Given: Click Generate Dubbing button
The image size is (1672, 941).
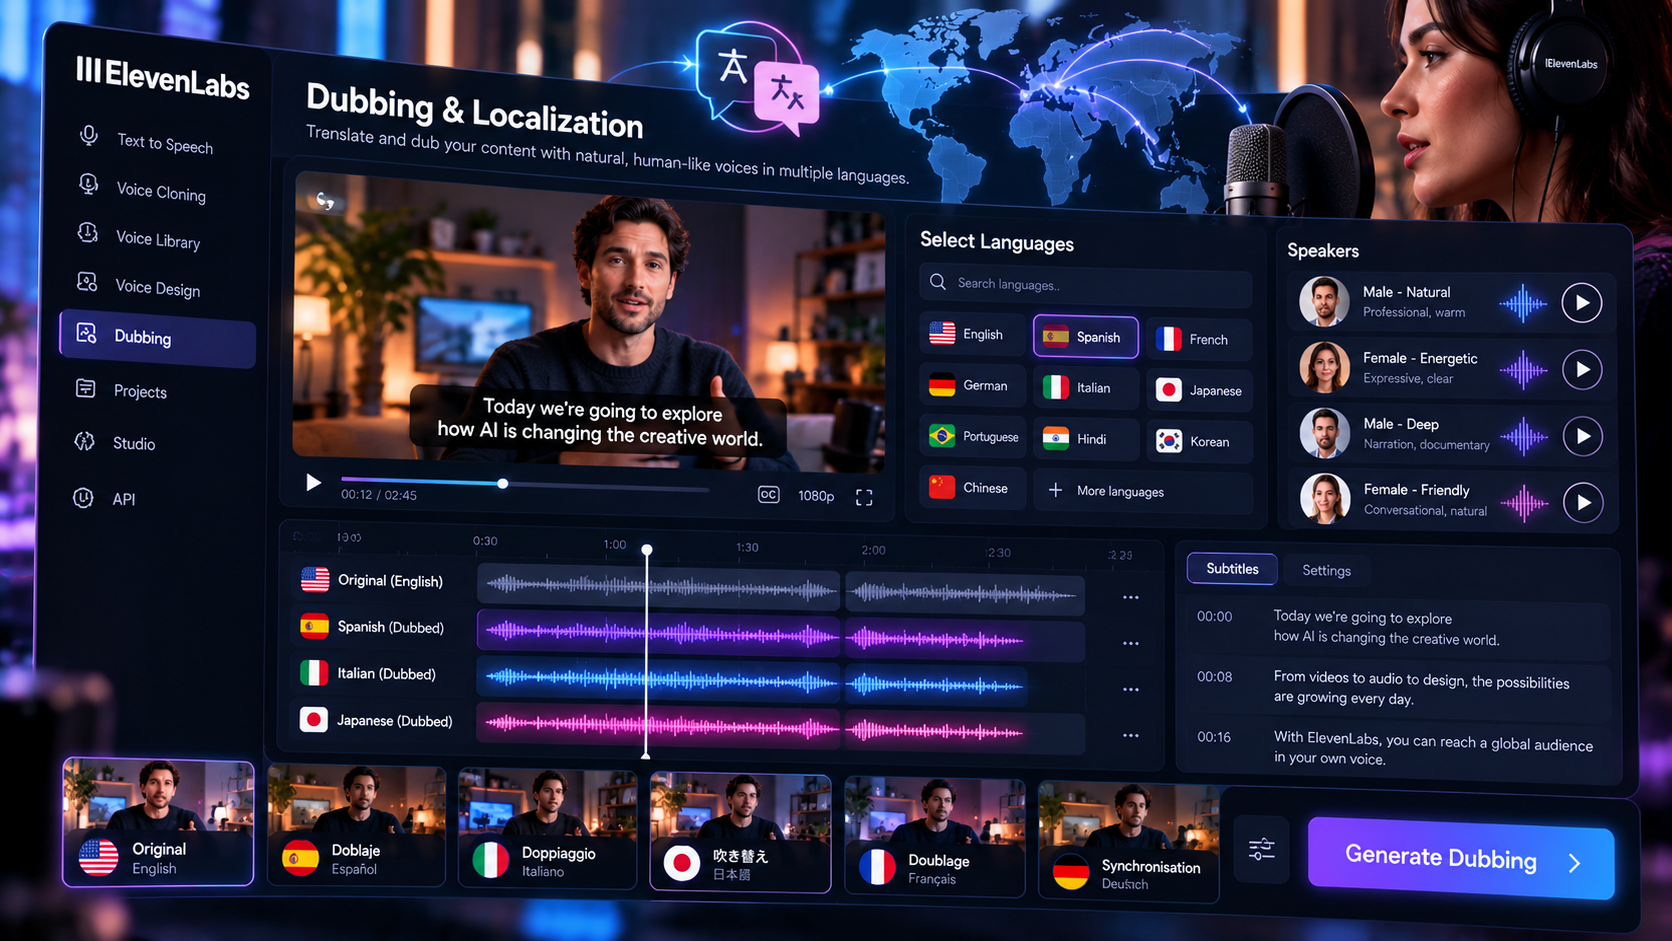Looking at the screenshot, I should tap(1461, 858).
